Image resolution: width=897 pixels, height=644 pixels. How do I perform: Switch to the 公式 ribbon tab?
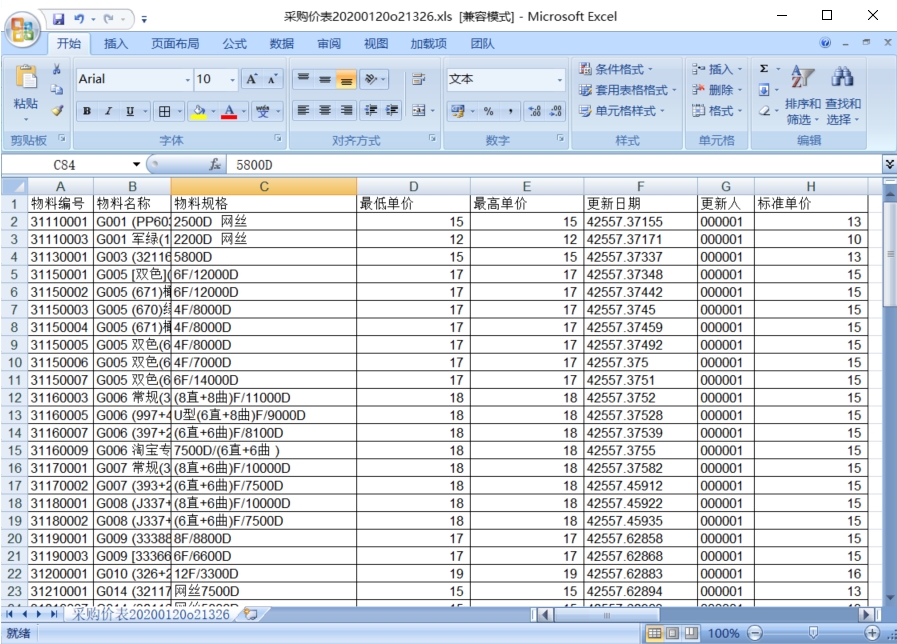(234, 43)
